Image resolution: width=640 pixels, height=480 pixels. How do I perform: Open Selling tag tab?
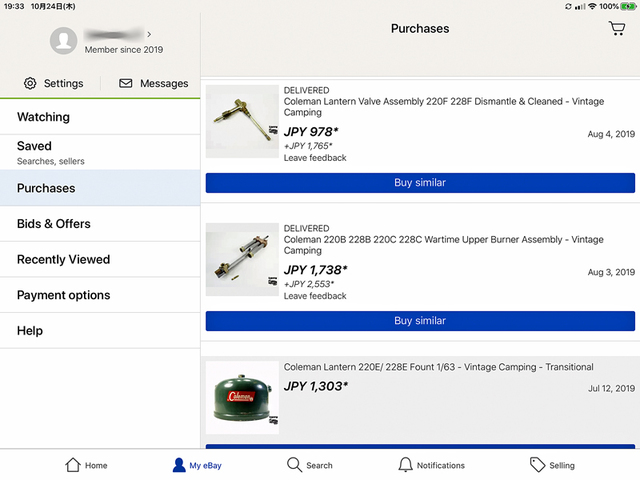coord(537,465)
